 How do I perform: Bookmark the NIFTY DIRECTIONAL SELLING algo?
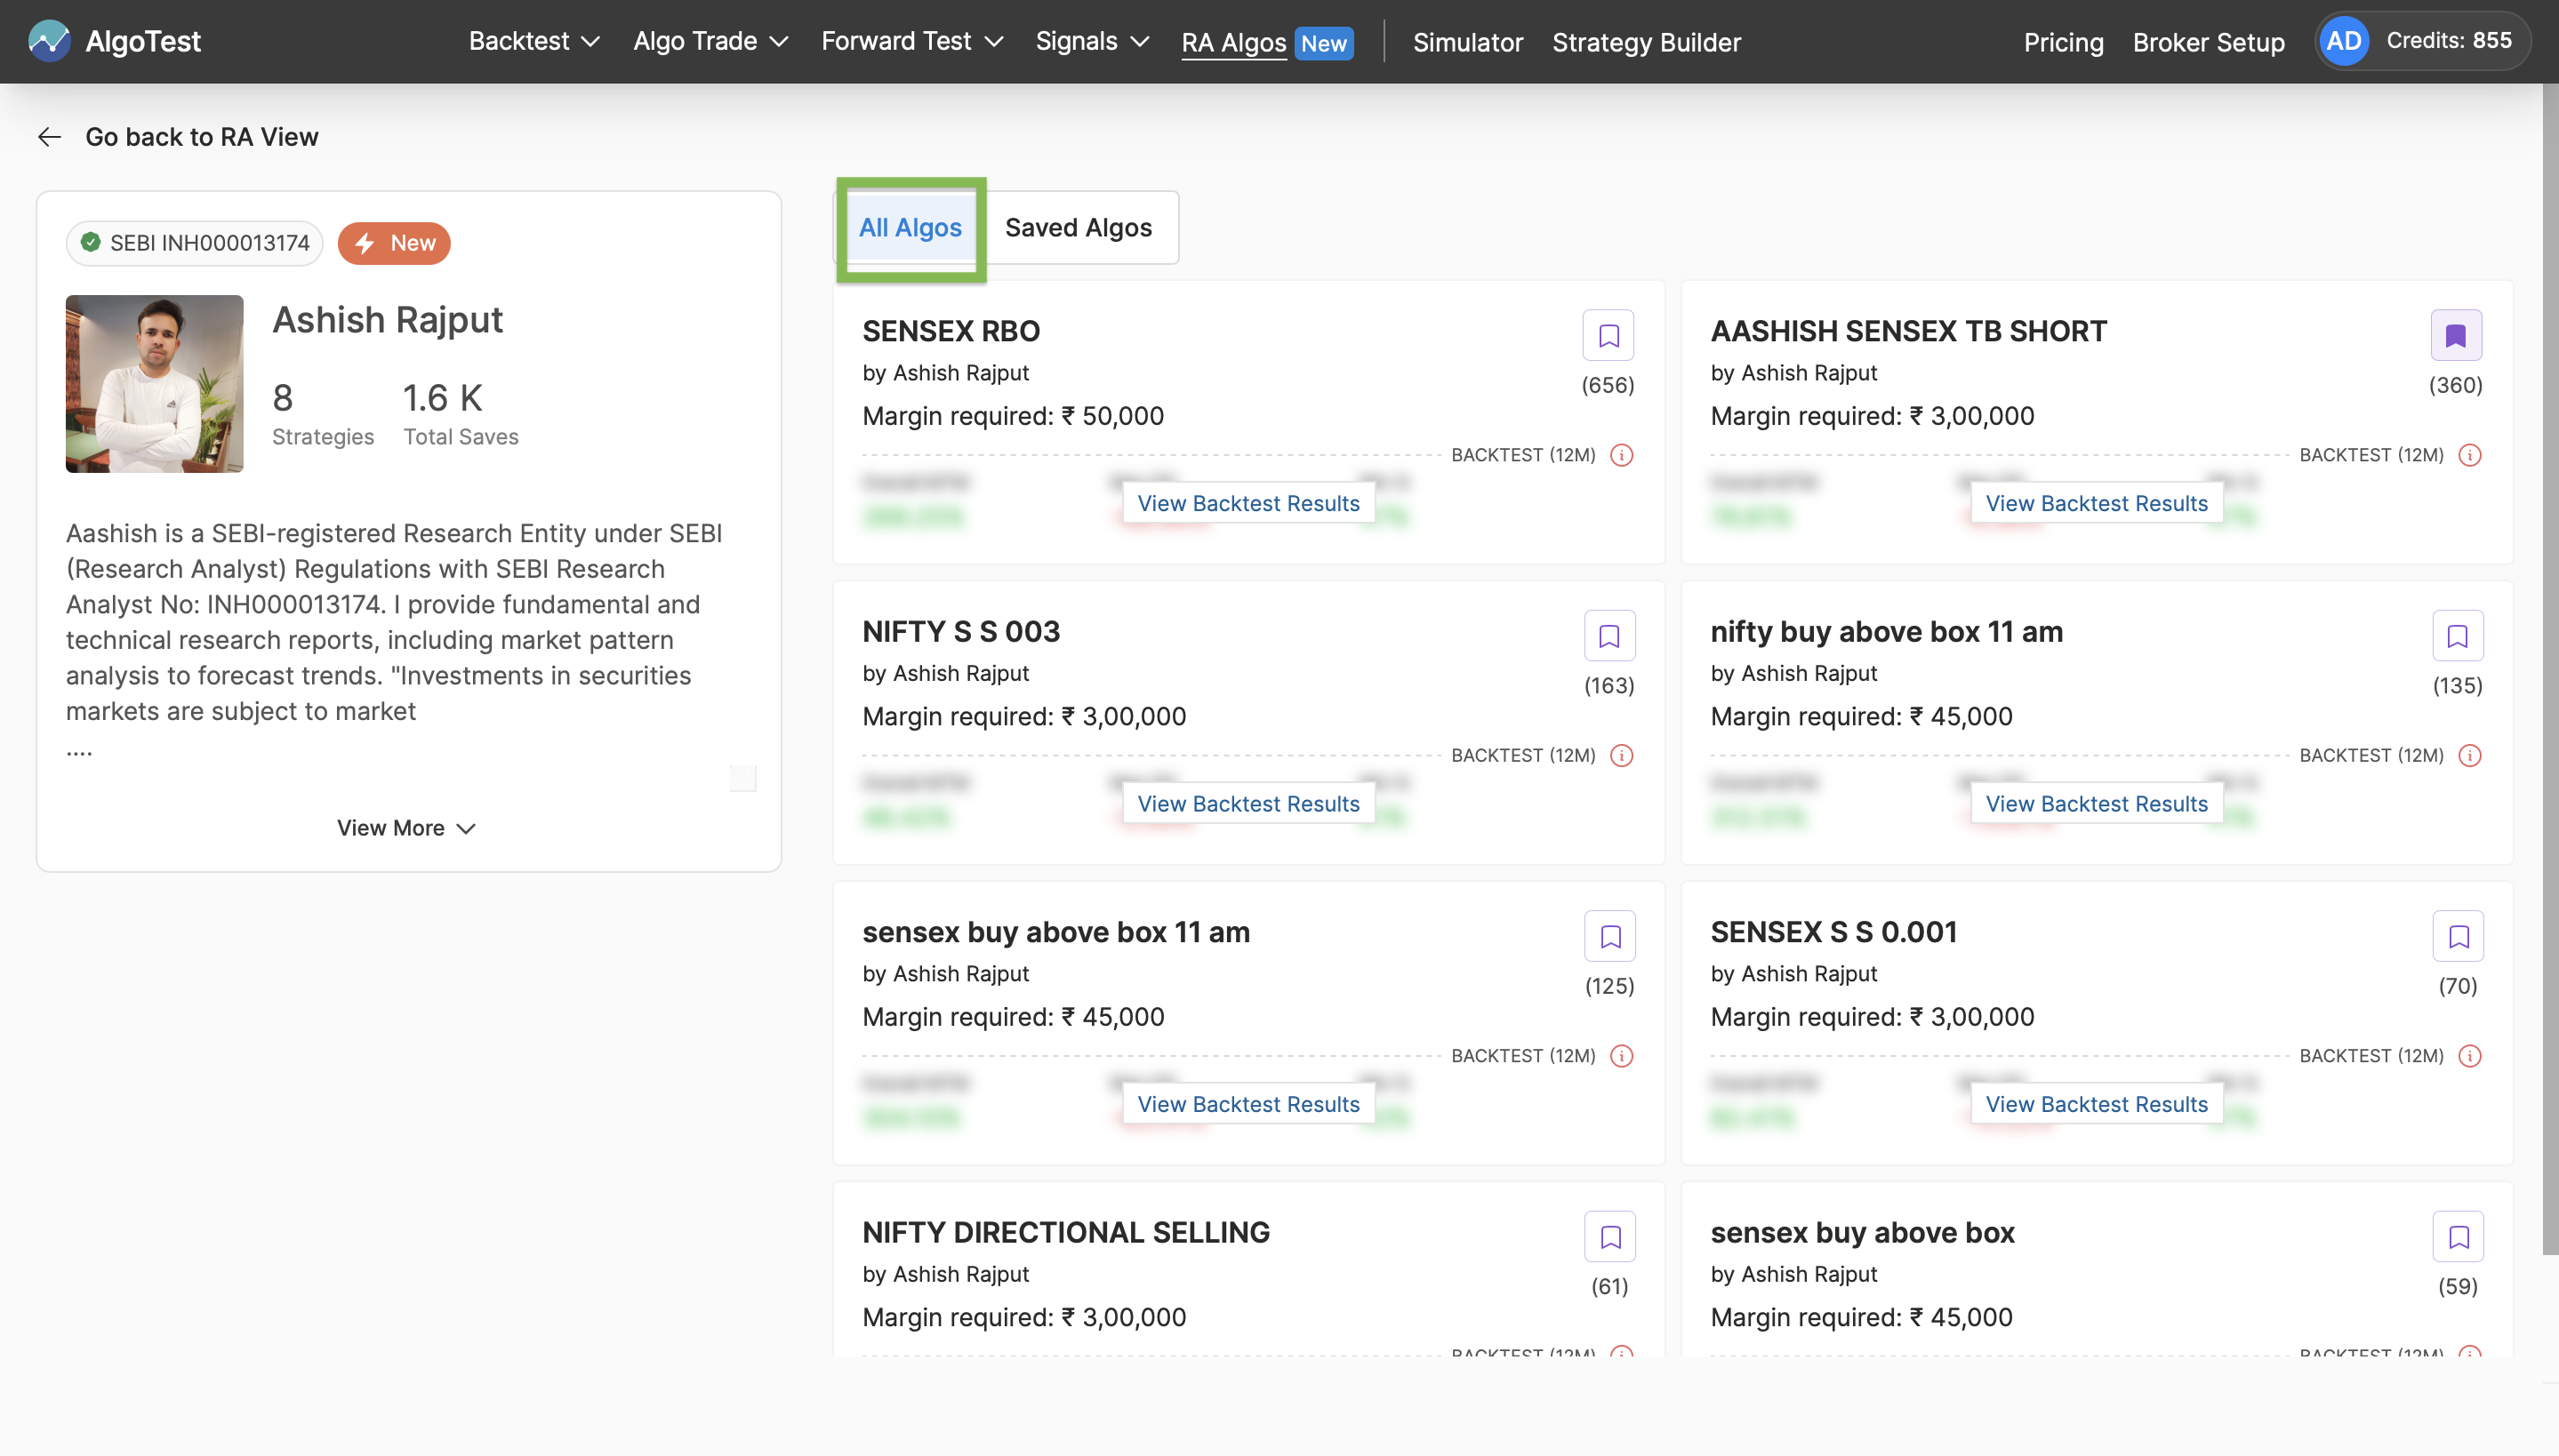(x=1609, y=1237)
